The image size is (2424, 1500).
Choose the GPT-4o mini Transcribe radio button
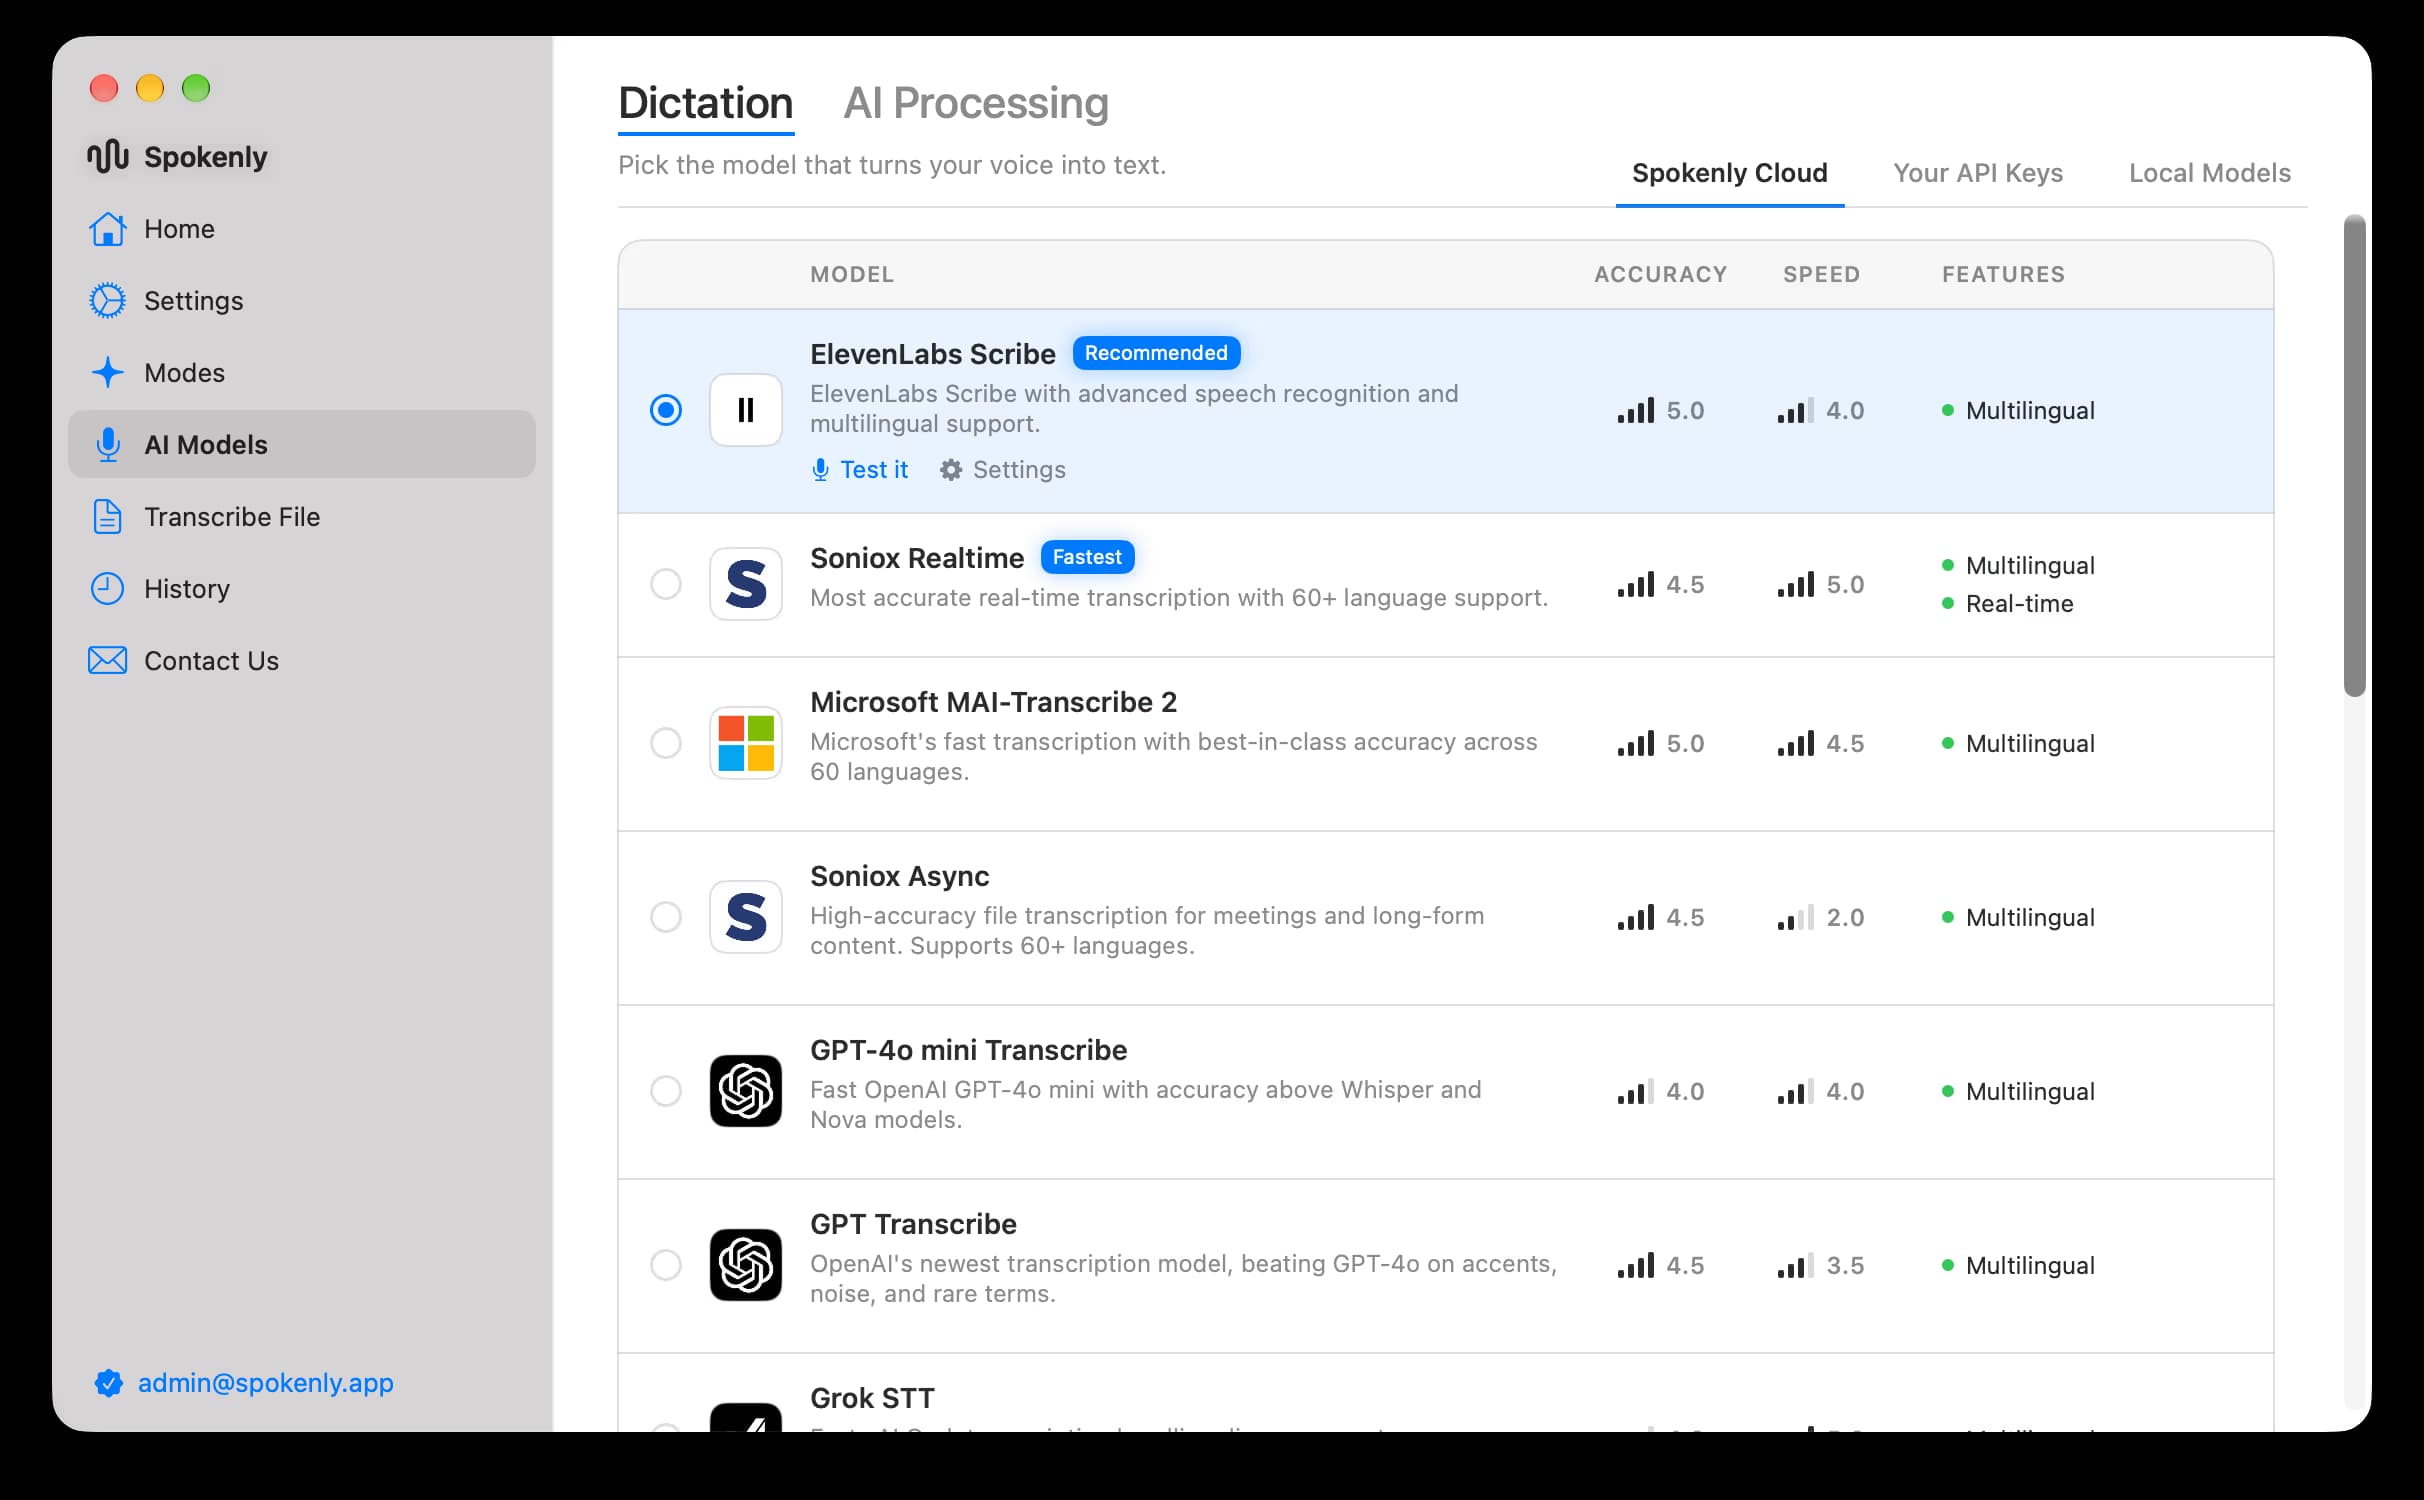(666, 1091)
